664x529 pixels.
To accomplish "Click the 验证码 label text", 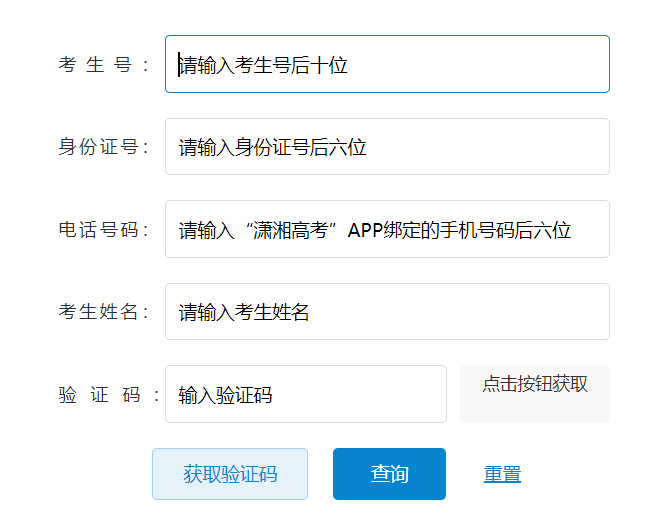I will click(x=108, y=394).
